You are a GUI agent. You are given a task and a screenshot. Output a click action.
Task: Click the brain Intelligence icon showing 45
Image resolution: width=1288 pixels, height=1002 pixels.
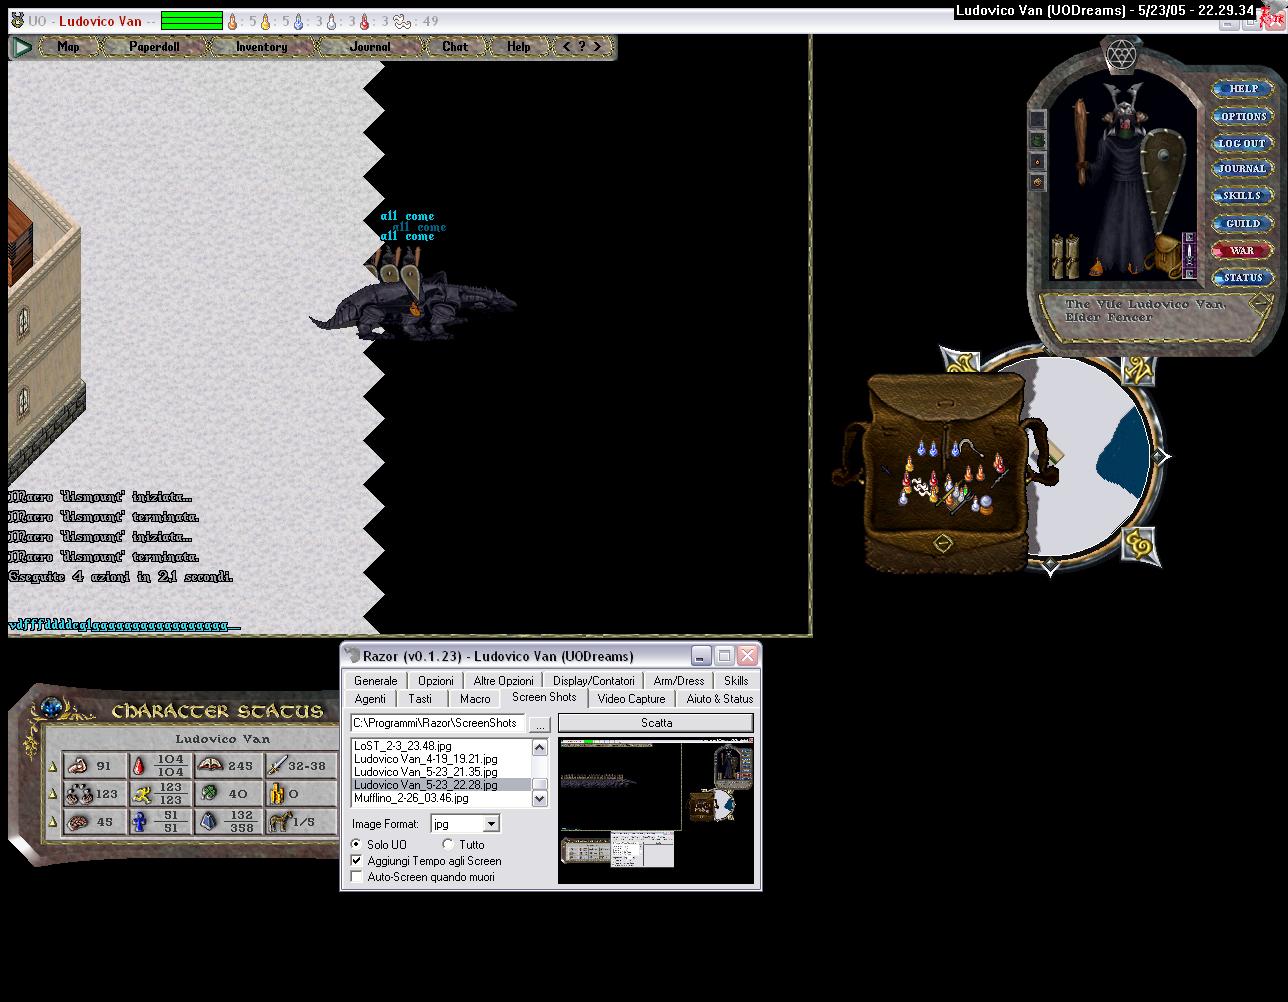point(79,822)
